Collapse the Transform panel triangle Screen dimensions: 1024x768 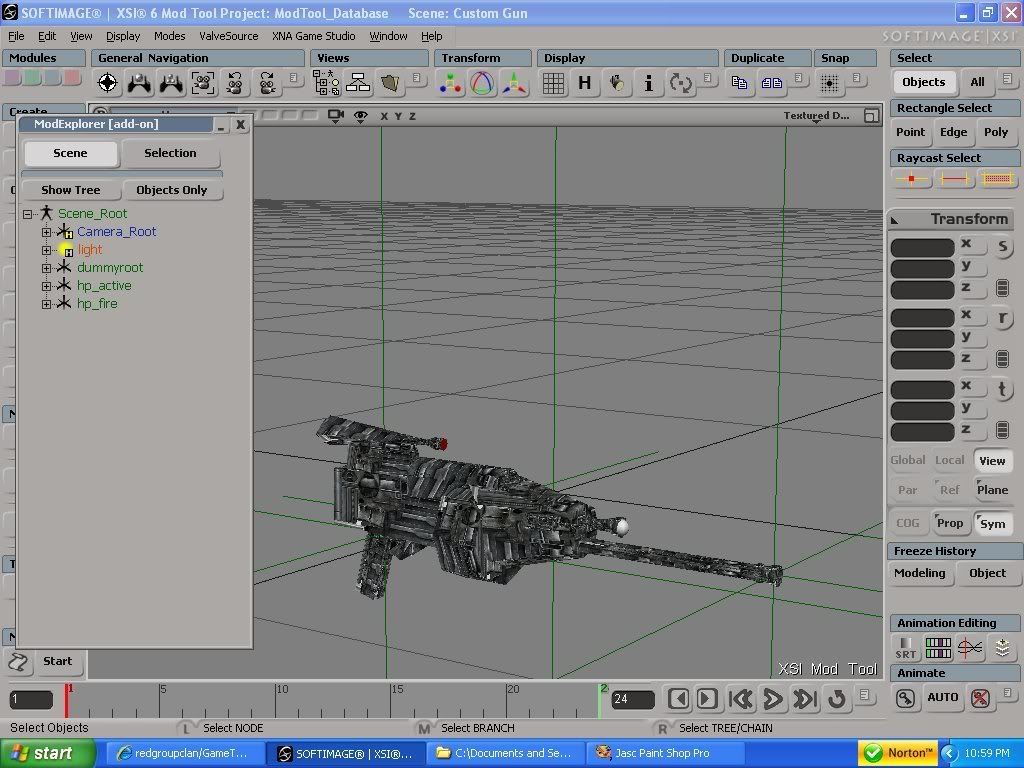tap(895, 221)
